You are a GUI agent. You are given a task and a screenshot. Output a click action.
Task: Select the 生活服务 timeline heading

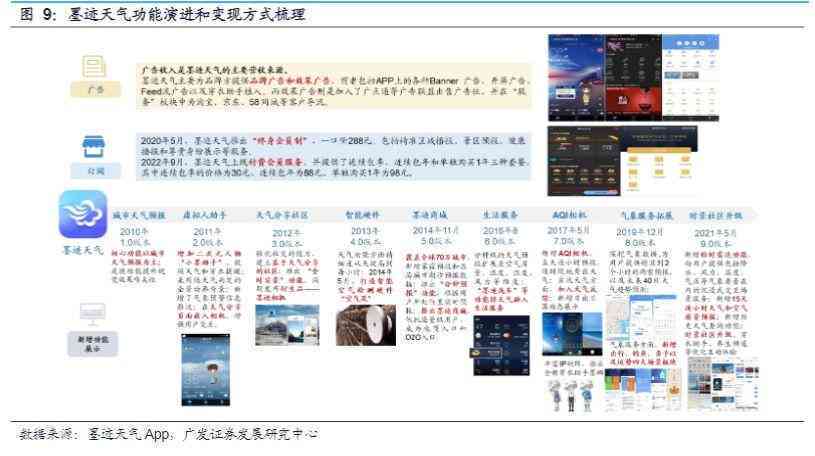coord(500,214)
